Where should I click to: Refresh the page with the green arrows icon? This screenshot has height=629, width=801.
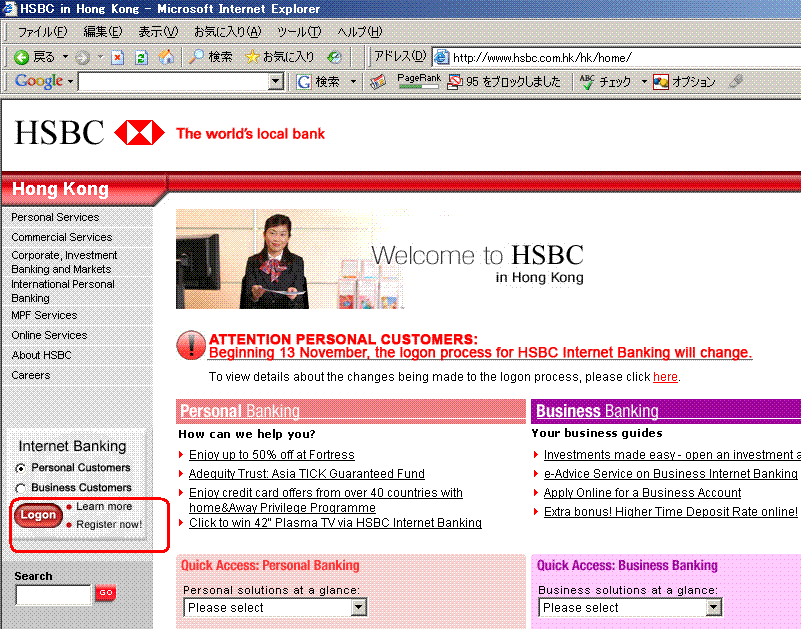(x=142, y=57)
